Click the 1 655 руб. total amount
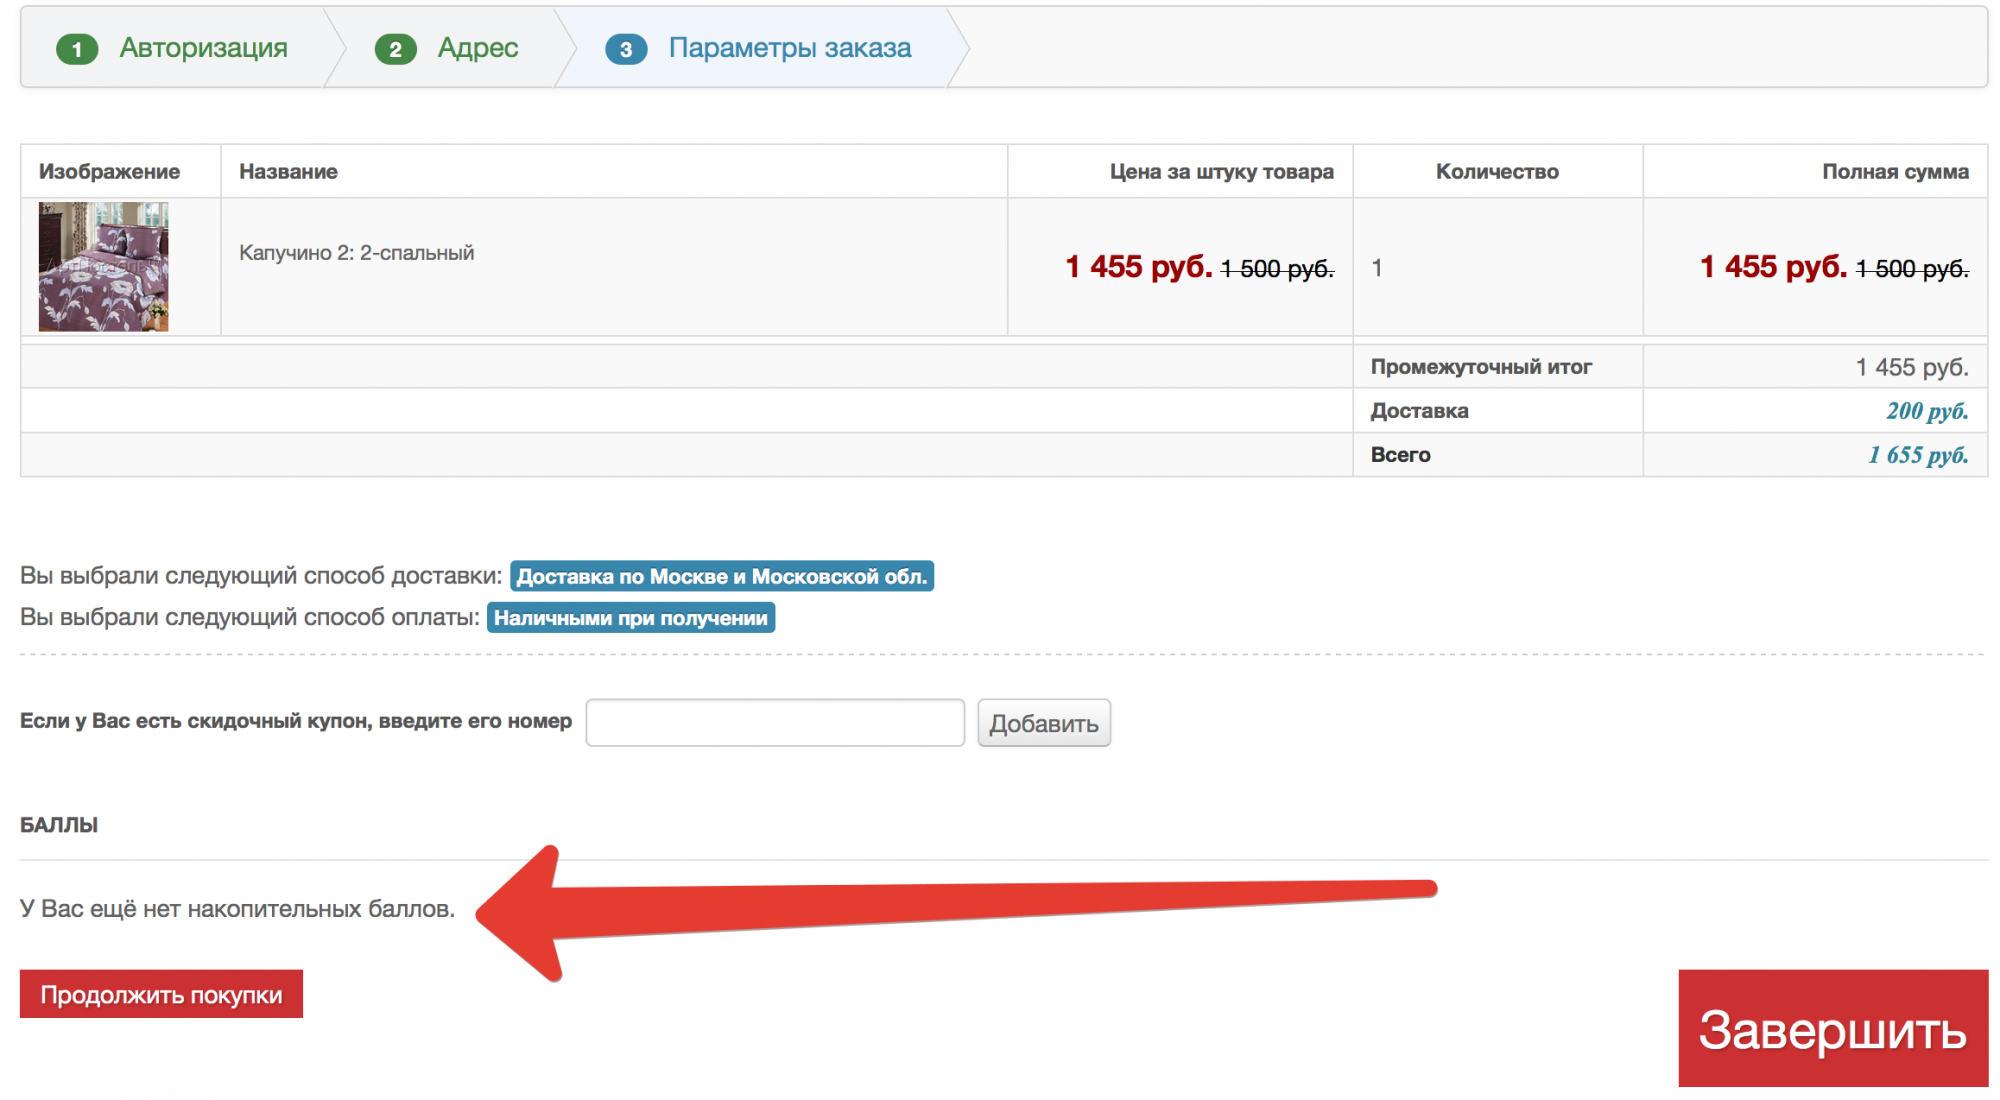This screenshot has width=2000, height=1100. tap(1917, 455)
